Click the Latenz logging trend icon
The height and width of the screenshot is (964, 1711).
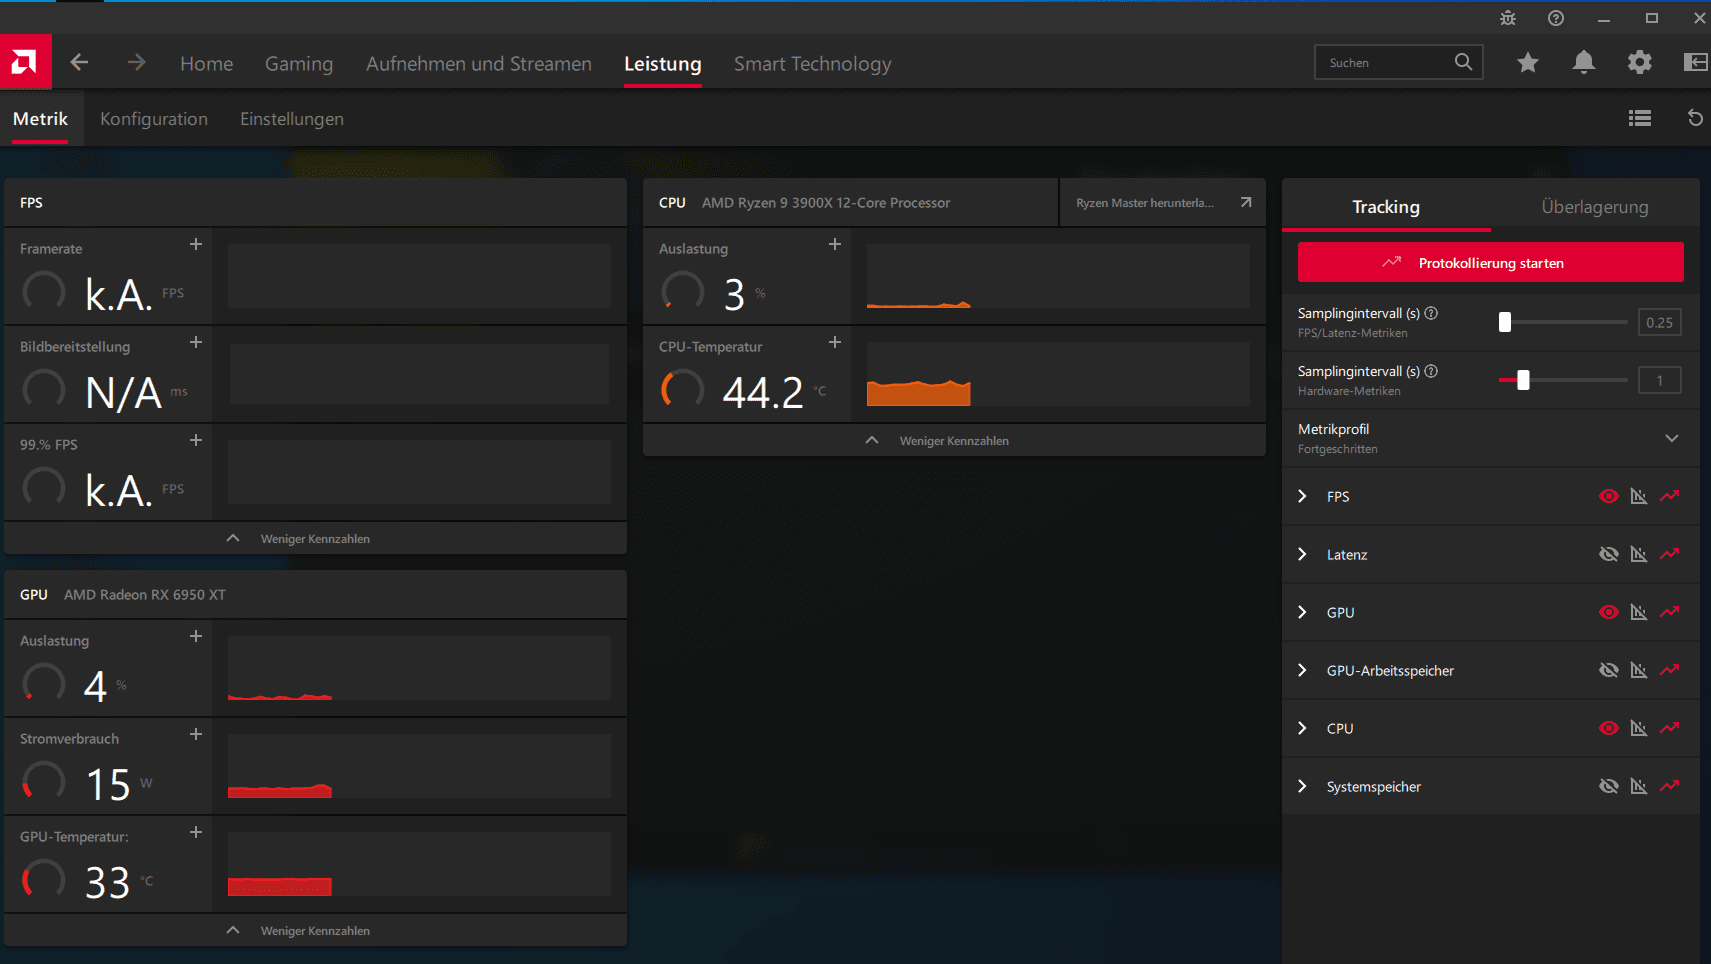coord(1670,554)
